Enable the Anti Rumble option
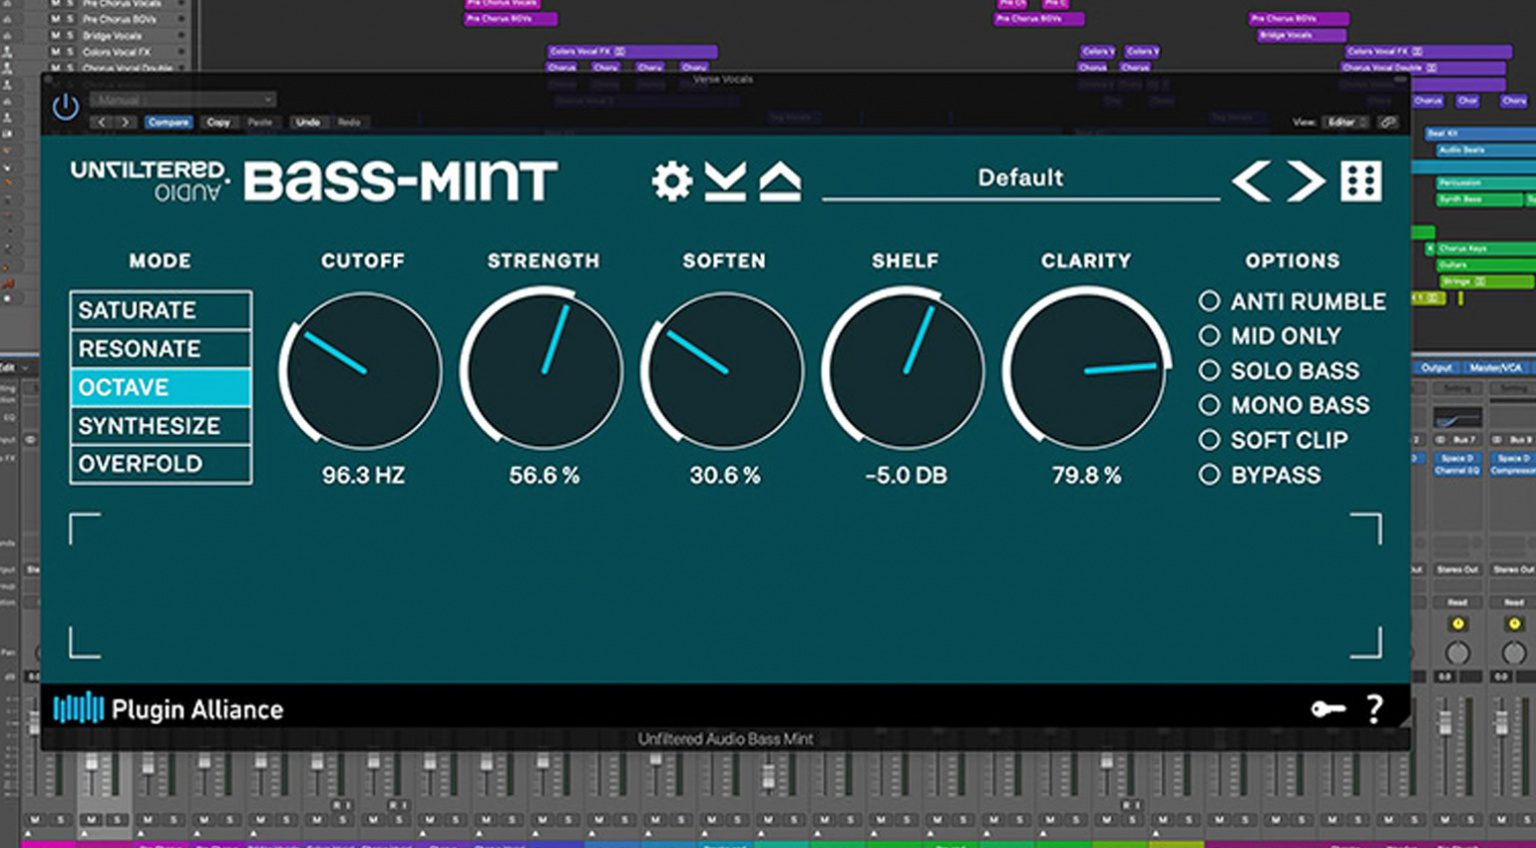Screen dimensions: 1536x848 (1209, 301)
